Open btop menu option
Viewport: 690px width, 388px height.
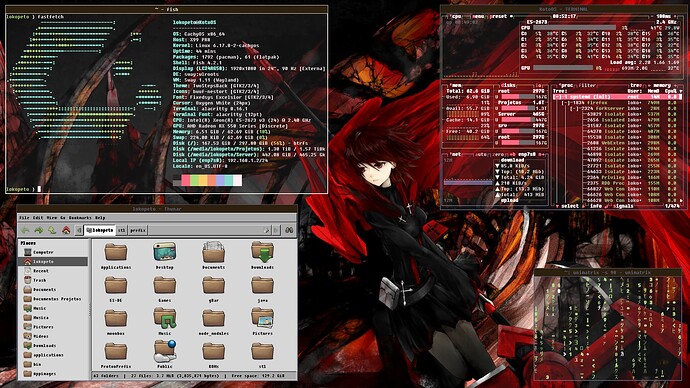tap(477, 16)
